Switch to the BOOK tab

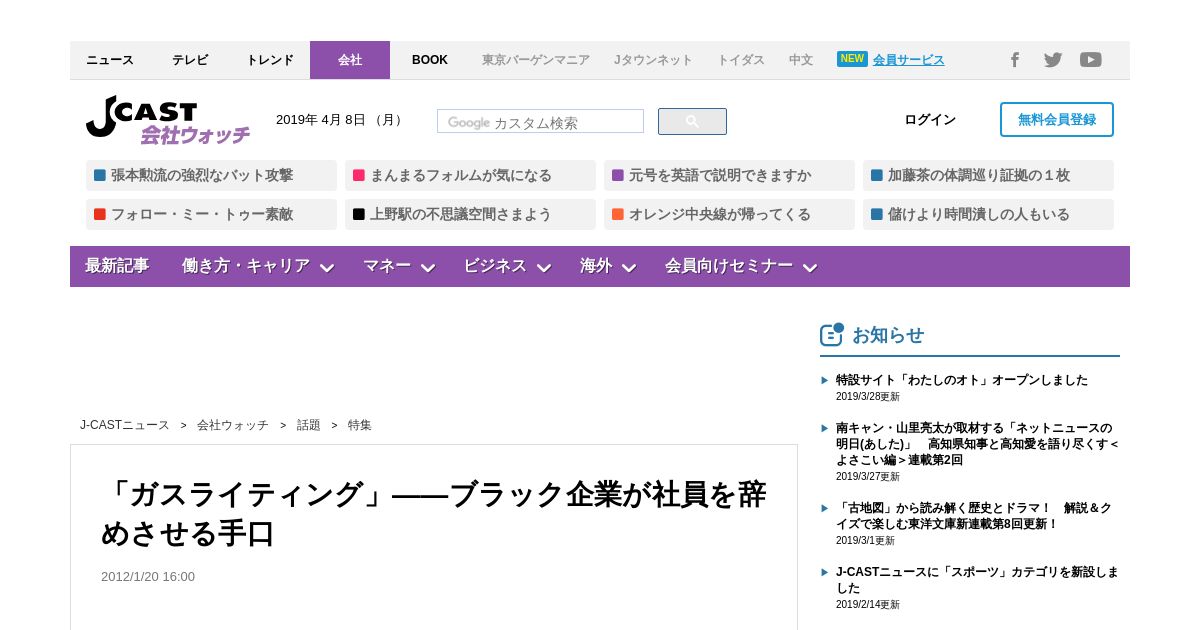(430, 60)
